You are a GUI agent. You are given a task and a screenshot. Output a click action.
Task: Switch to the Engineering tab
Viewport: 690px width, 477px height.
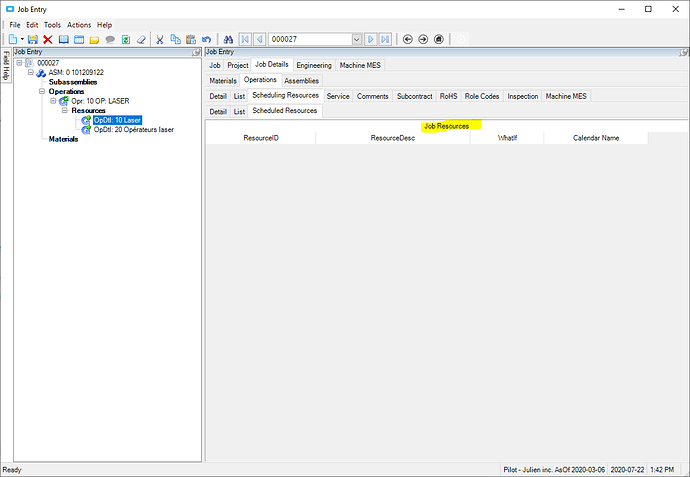(314, 65)
